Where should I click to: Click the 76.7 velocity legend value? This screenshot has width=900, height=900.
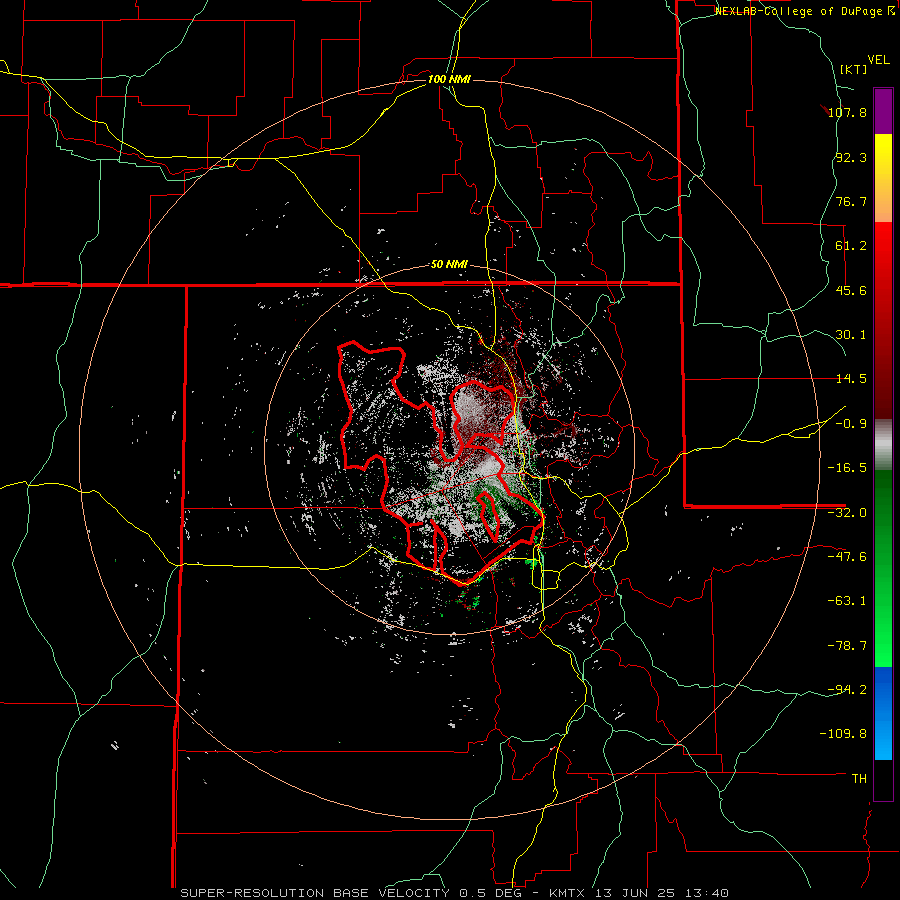851,201
